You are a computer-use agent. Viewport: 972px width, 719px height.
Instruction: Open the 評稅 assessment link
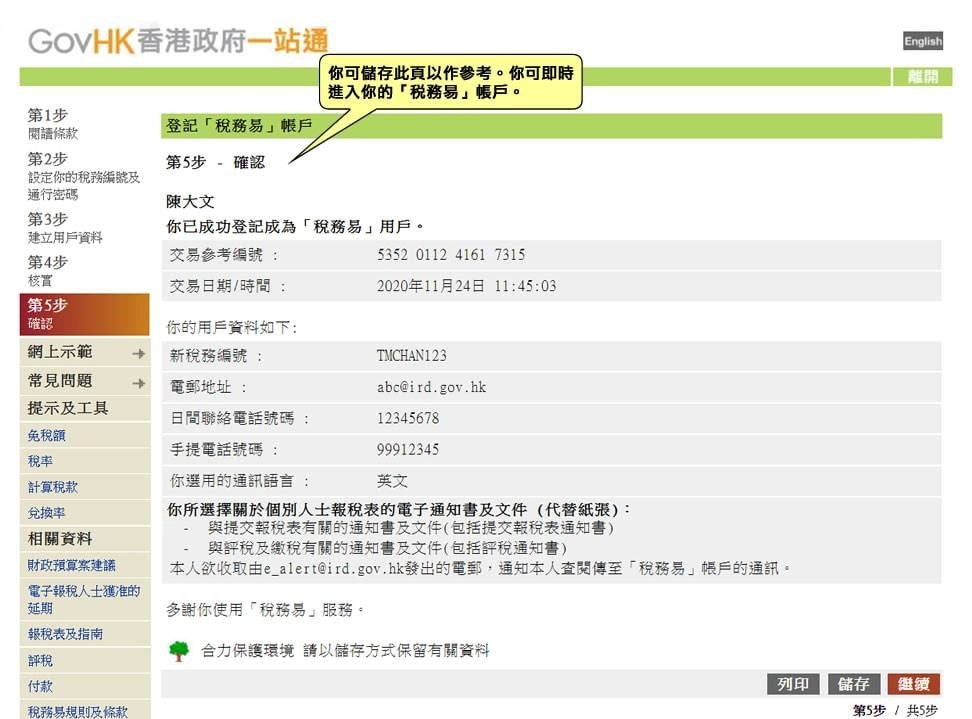[40, 660]
